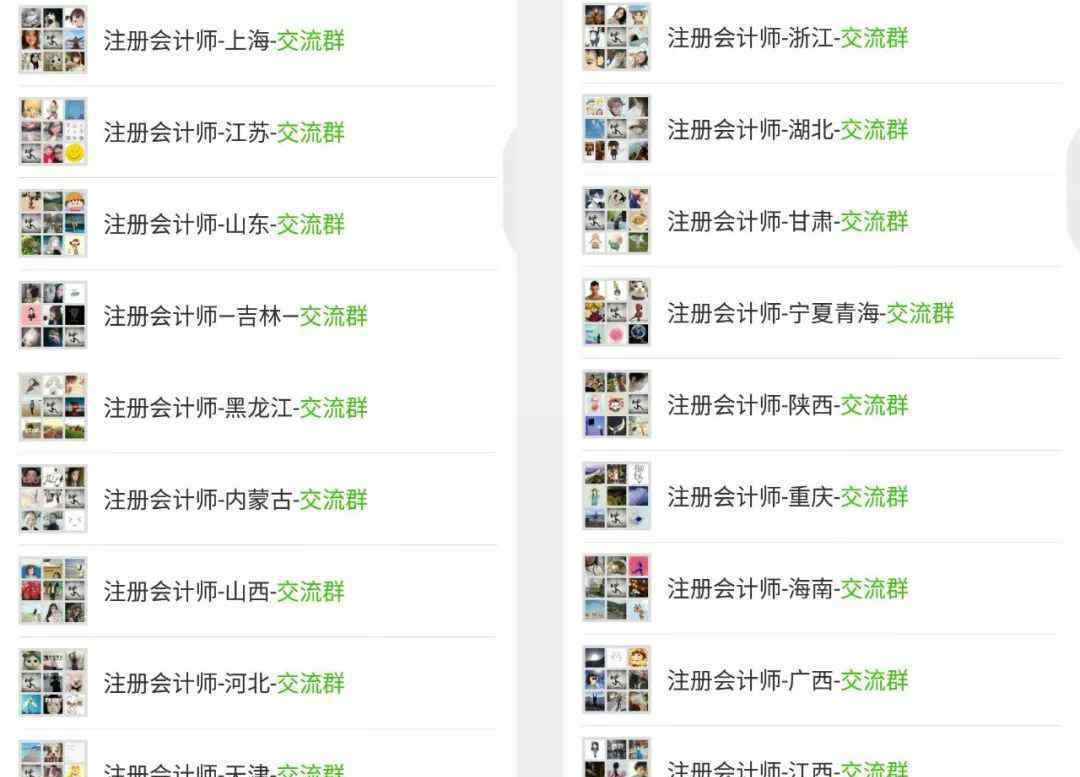Tap the 注册会计师-江苏-交流群 group avatar
Image resolution: width=1080 pixels, height=777 pixels.
click(53, 132)
